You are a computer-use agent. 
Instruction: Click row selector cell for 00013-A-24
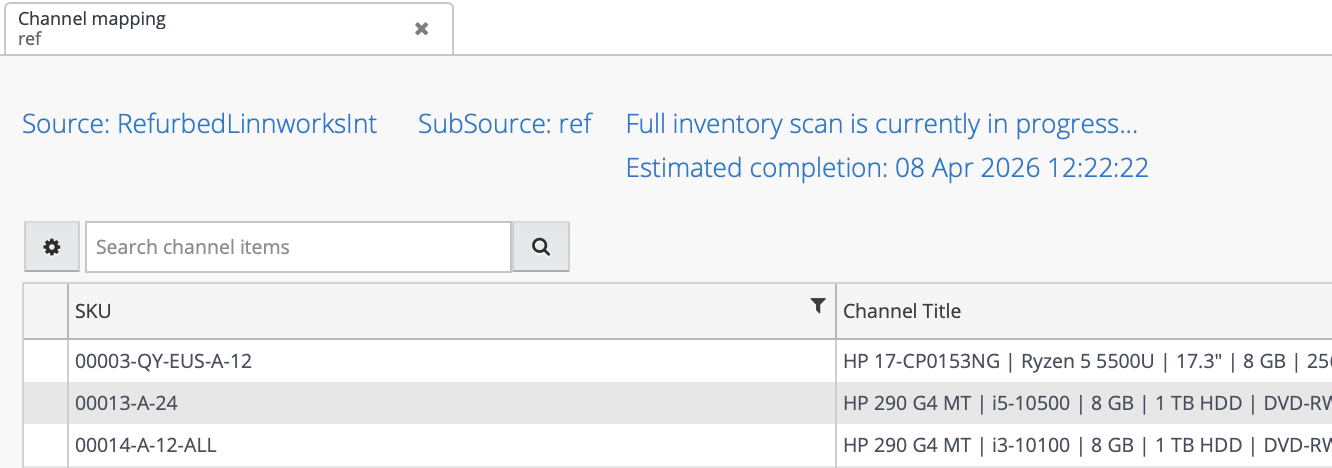click(x=46, y=403)
